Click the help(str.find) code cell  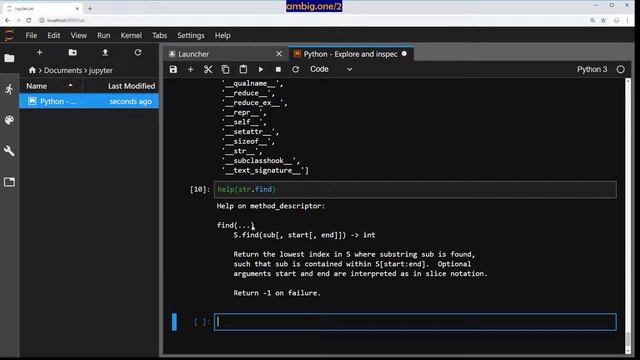coord(415,189)
